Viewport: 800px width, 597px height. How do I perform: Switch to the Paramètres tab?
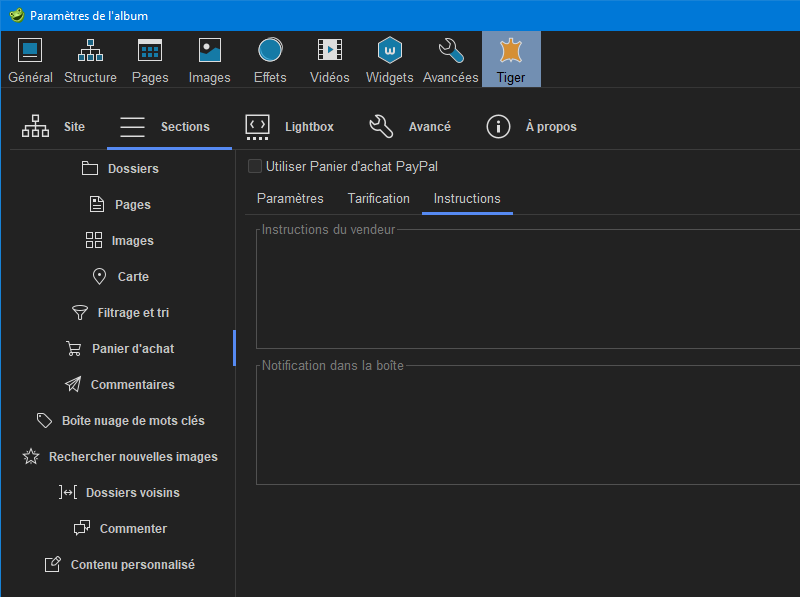(290, 198)
